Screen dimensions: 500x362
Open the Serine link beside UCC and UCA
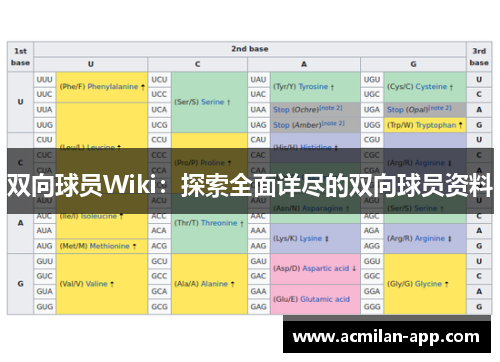(213, 102)
